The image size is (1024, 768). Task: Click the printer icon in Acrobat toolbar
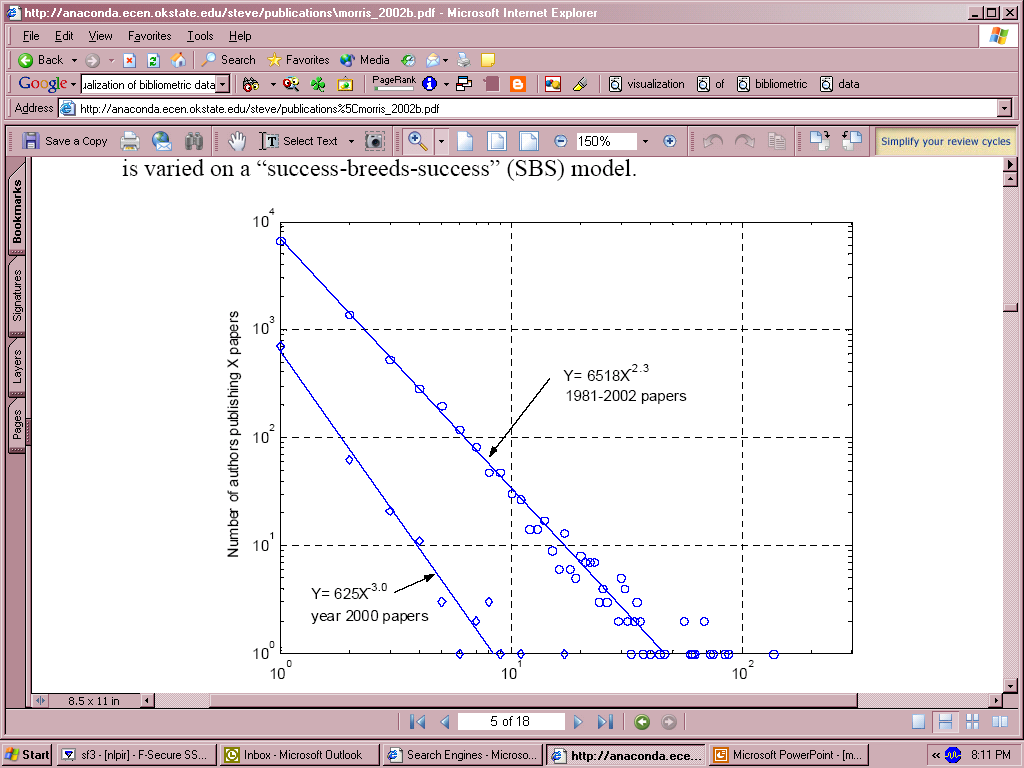(x=130, y=141)
